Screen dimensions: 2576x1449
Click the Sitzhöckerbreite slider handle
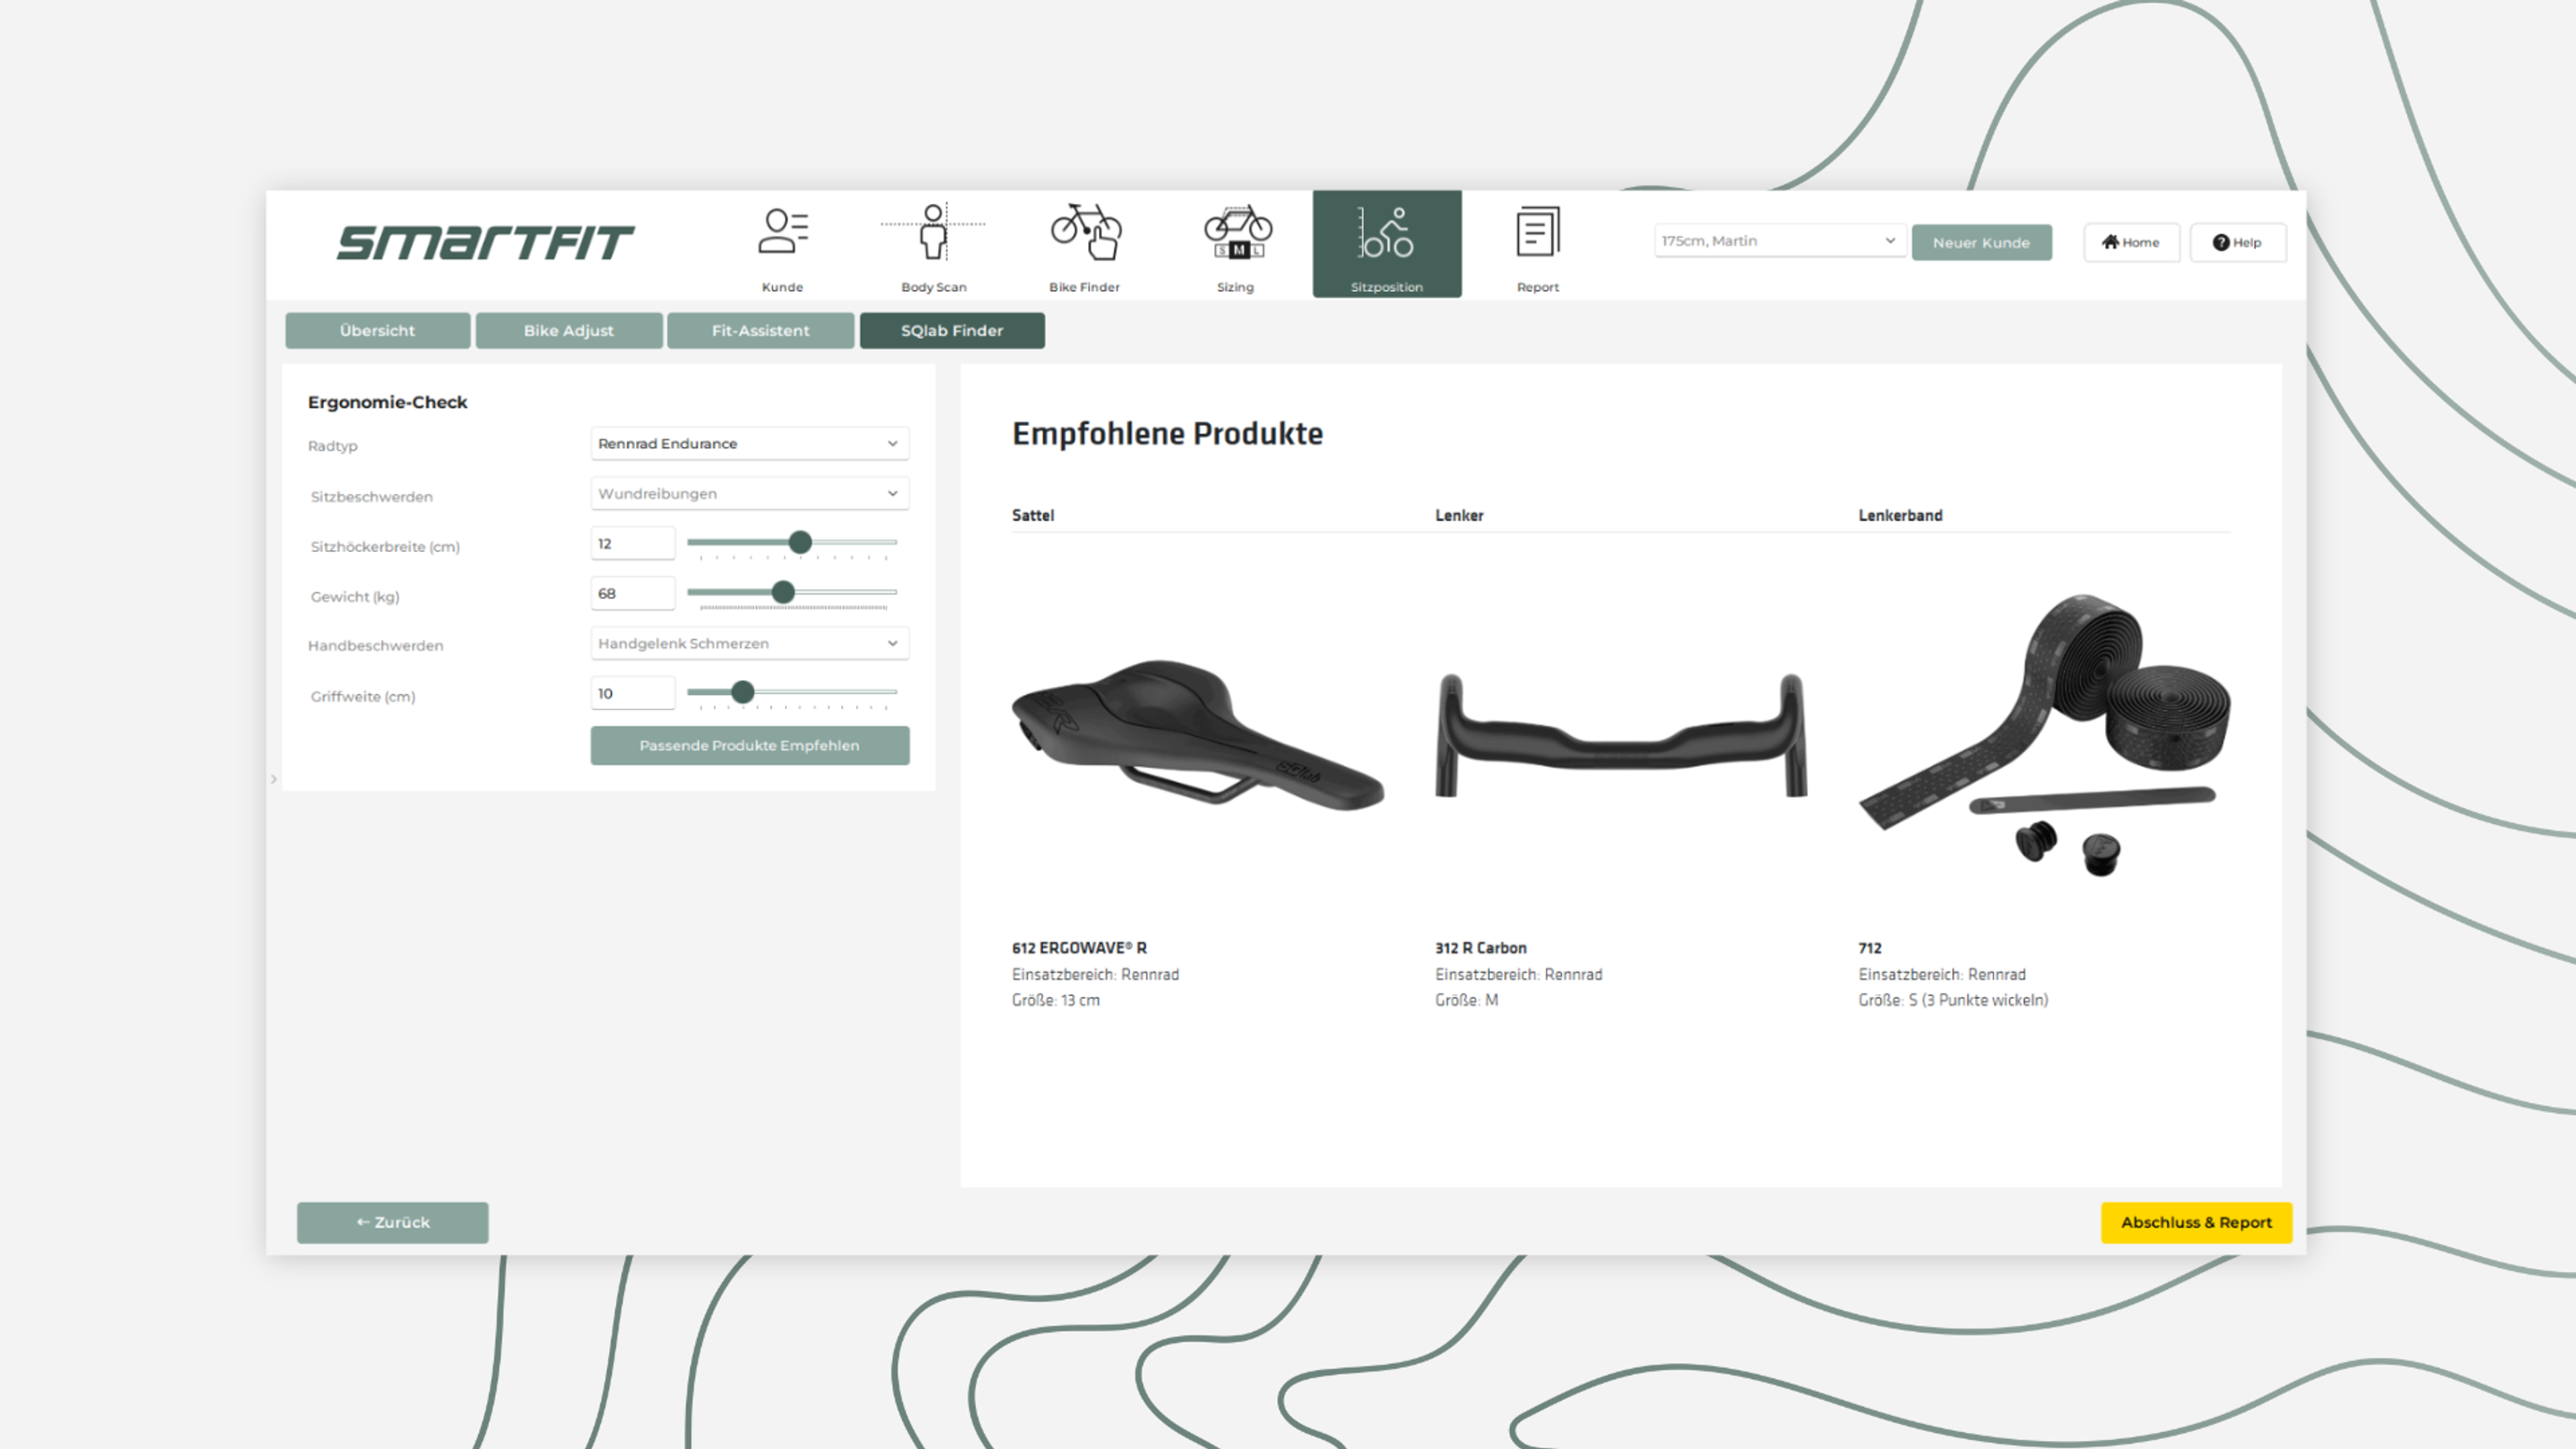(x=800, y=542)
